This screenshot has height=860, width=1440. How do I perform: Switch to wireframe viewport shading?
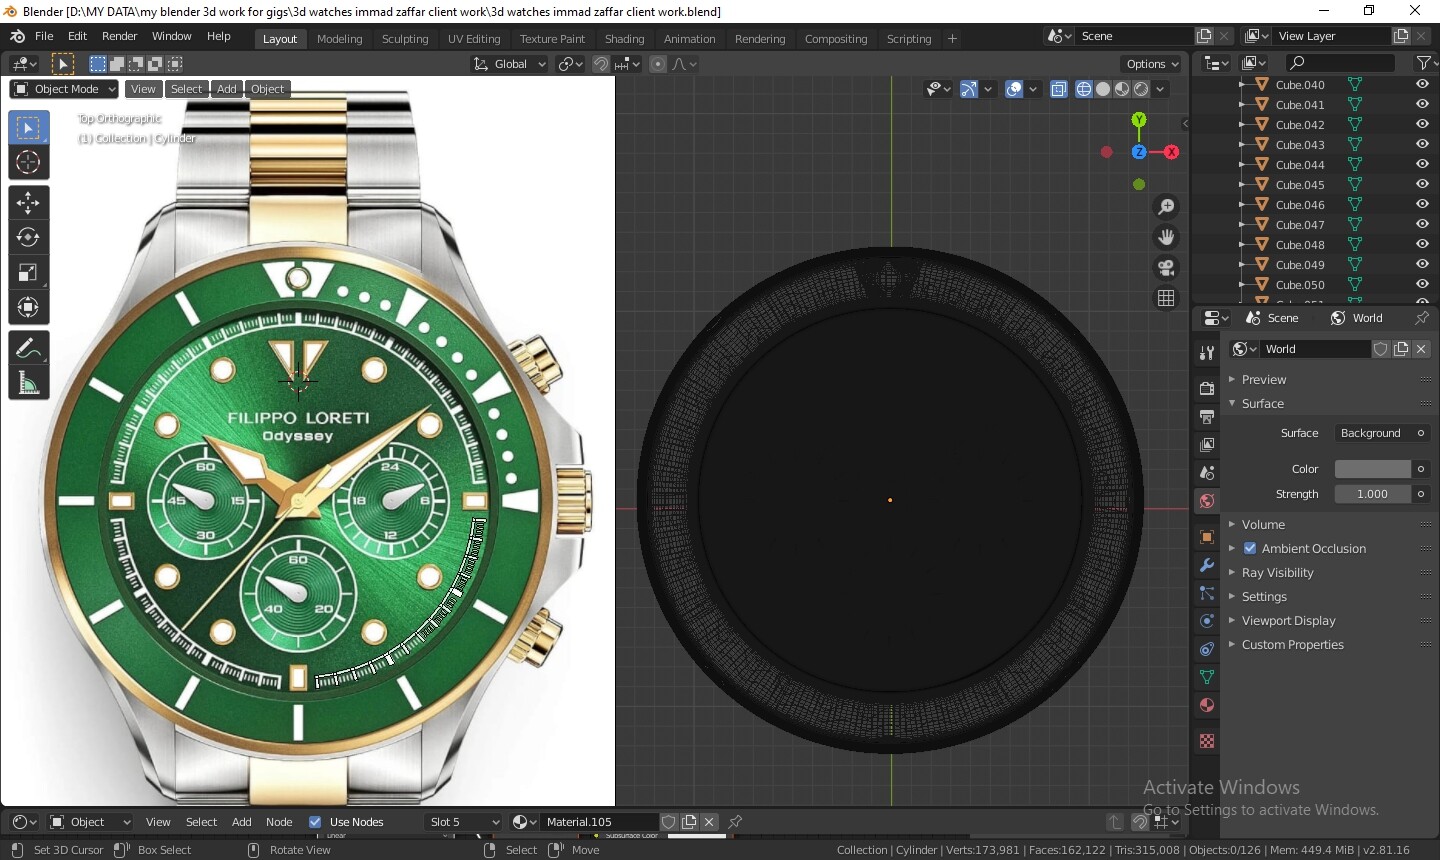click(1084, 89)
